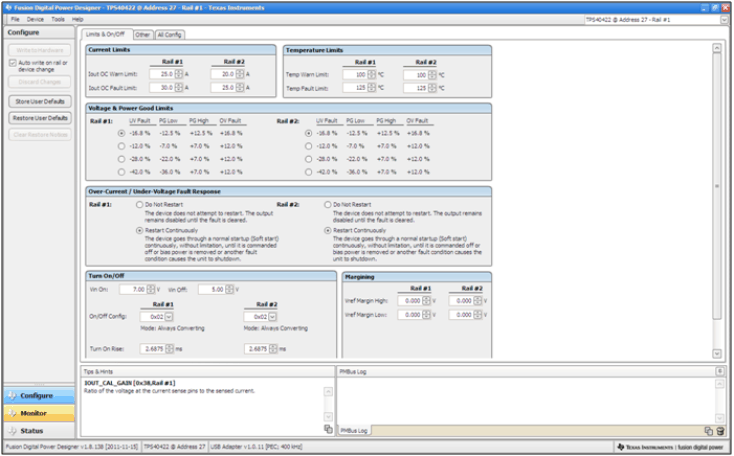
Task: Click the application icon in title bar
Action: 8,8
